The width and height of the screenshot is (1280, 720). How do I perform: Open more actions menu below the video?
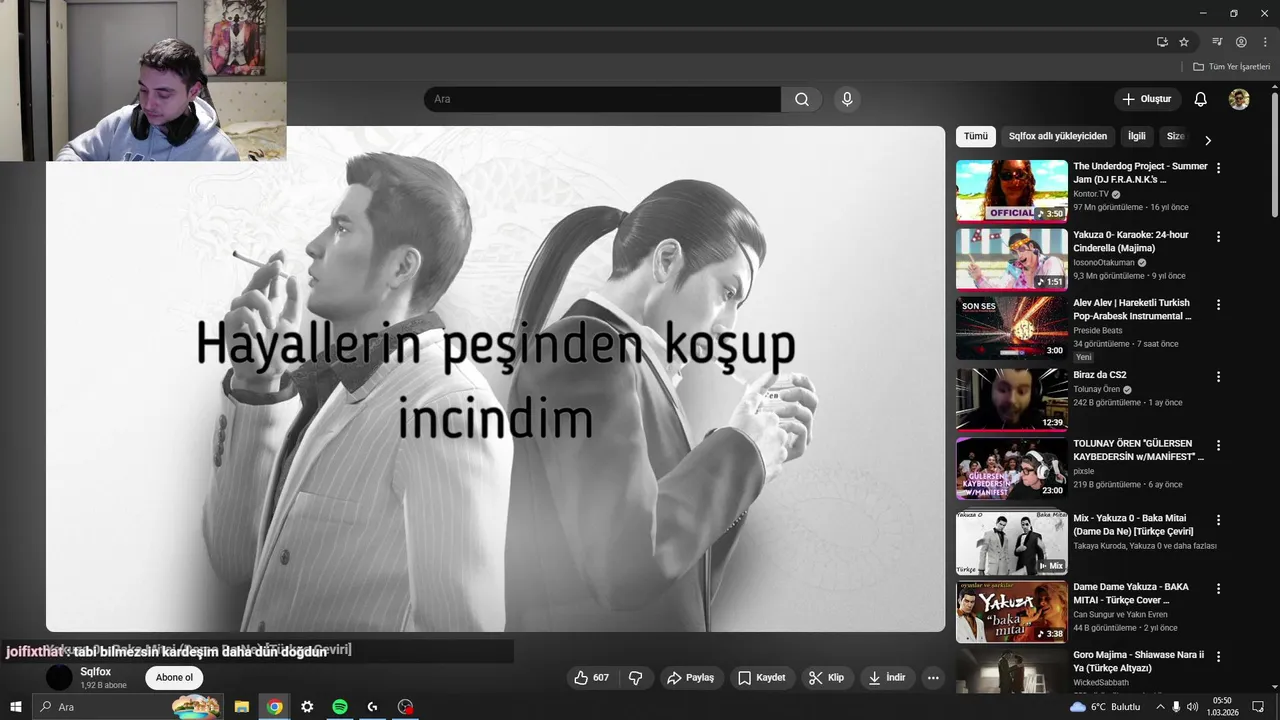coord(933,677)
